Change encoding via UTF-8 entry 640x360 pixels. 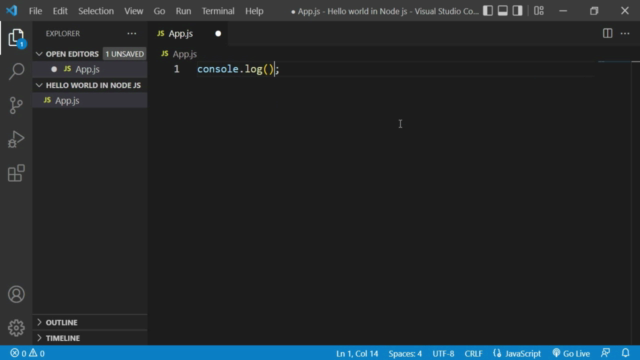coord(443,353)
